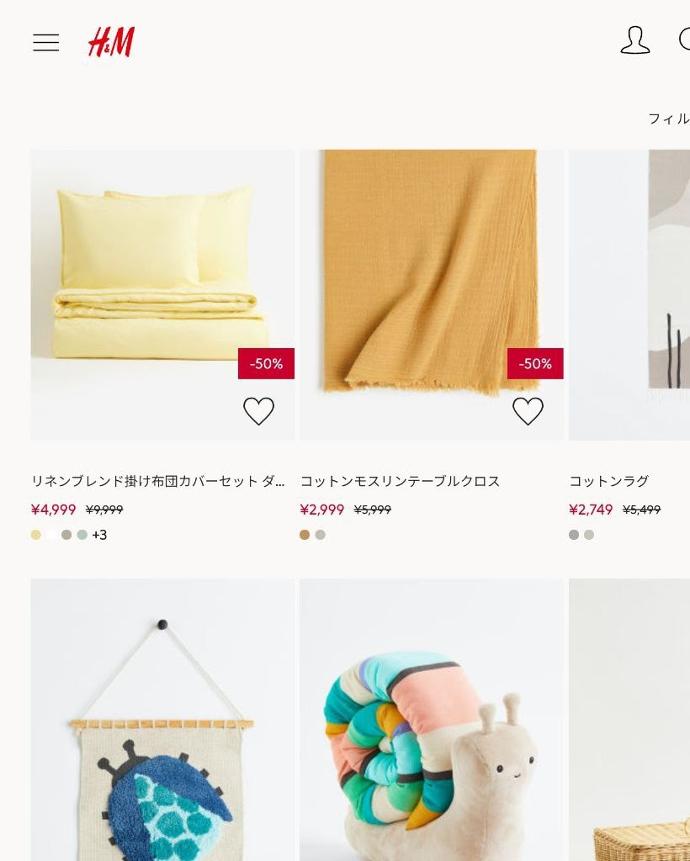Open the フィル filter option
The width and height of the screenshot is (690, 861).
click(x=669, y=119)
